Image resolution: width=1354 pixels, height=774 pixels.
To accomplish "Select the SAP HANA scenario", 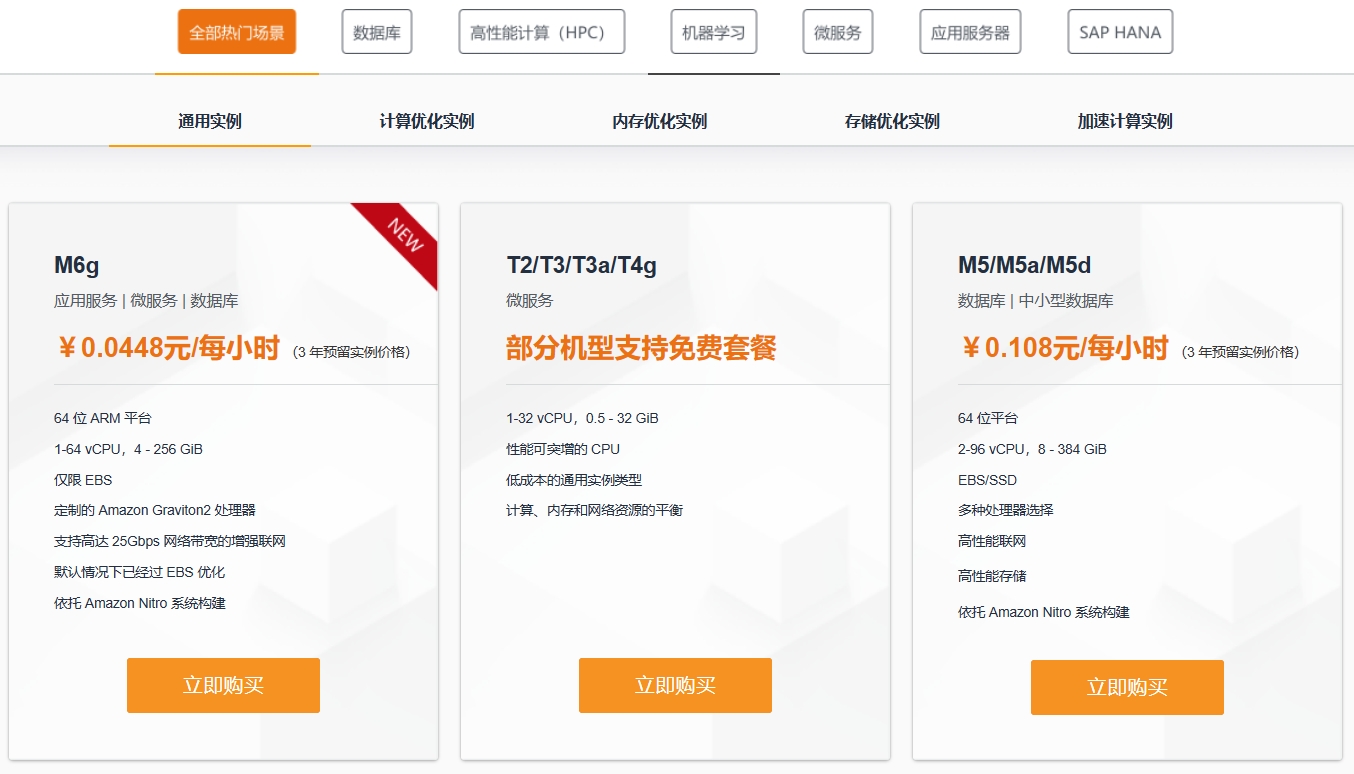I will 1119,31.
